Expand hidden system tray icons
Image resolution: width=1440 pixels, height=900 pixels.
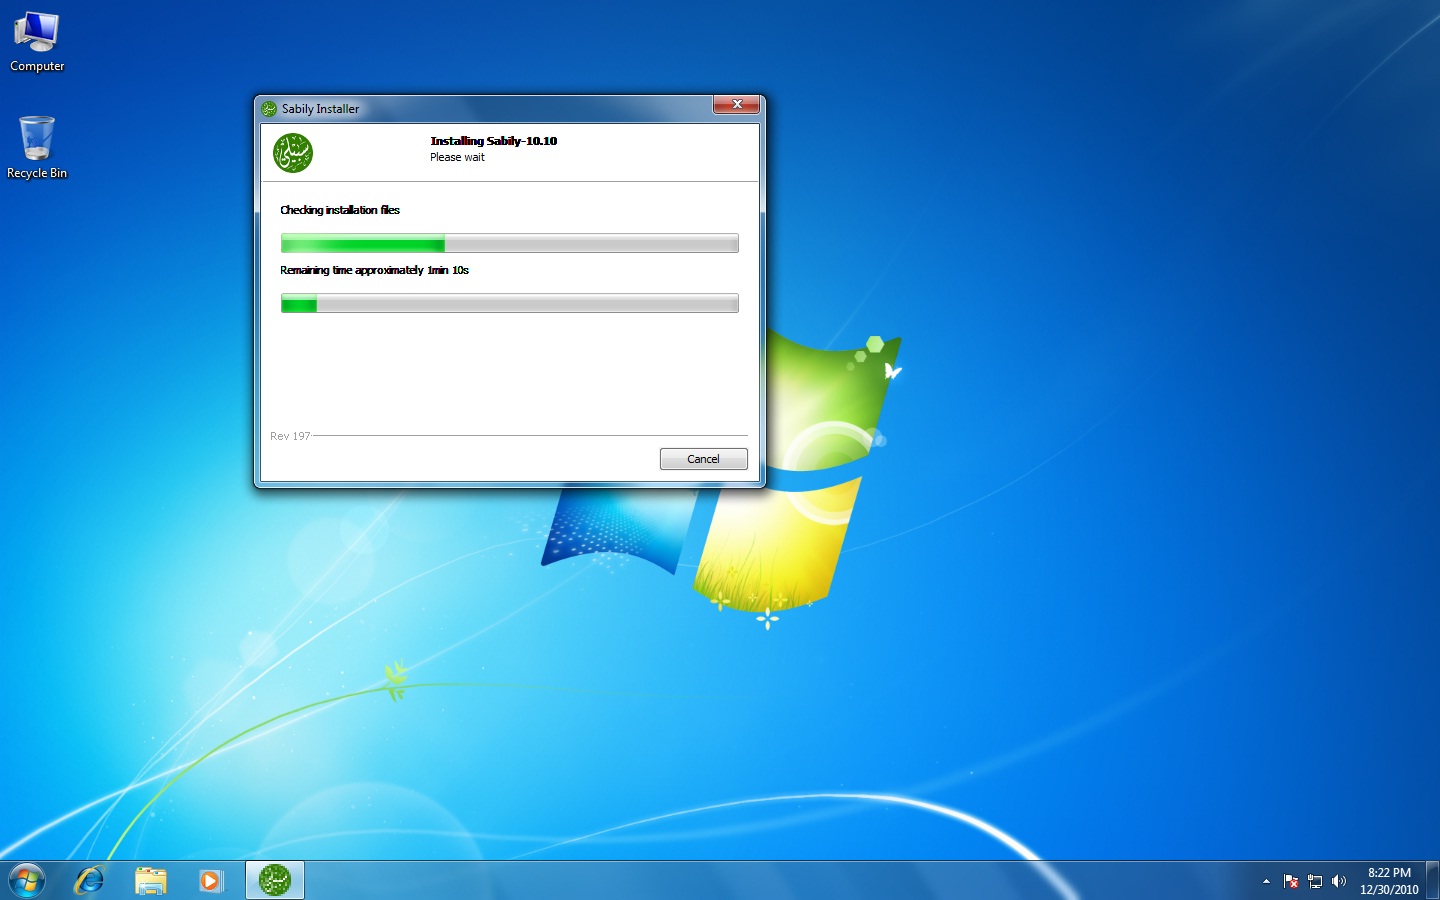click(x=1266, y=881)
